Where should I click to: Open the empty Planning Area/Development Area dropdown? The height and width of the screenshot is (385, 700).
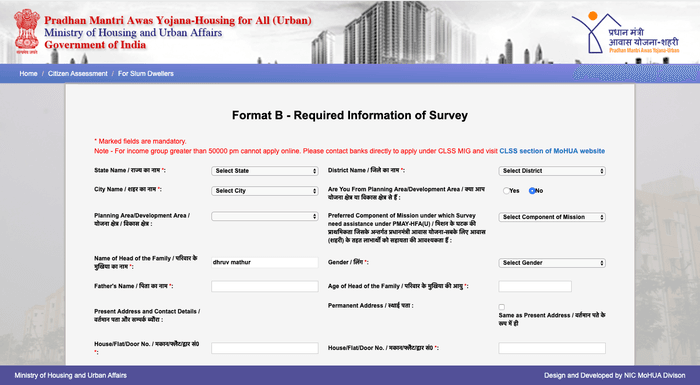pyautogui.click(x=265, y=216)
